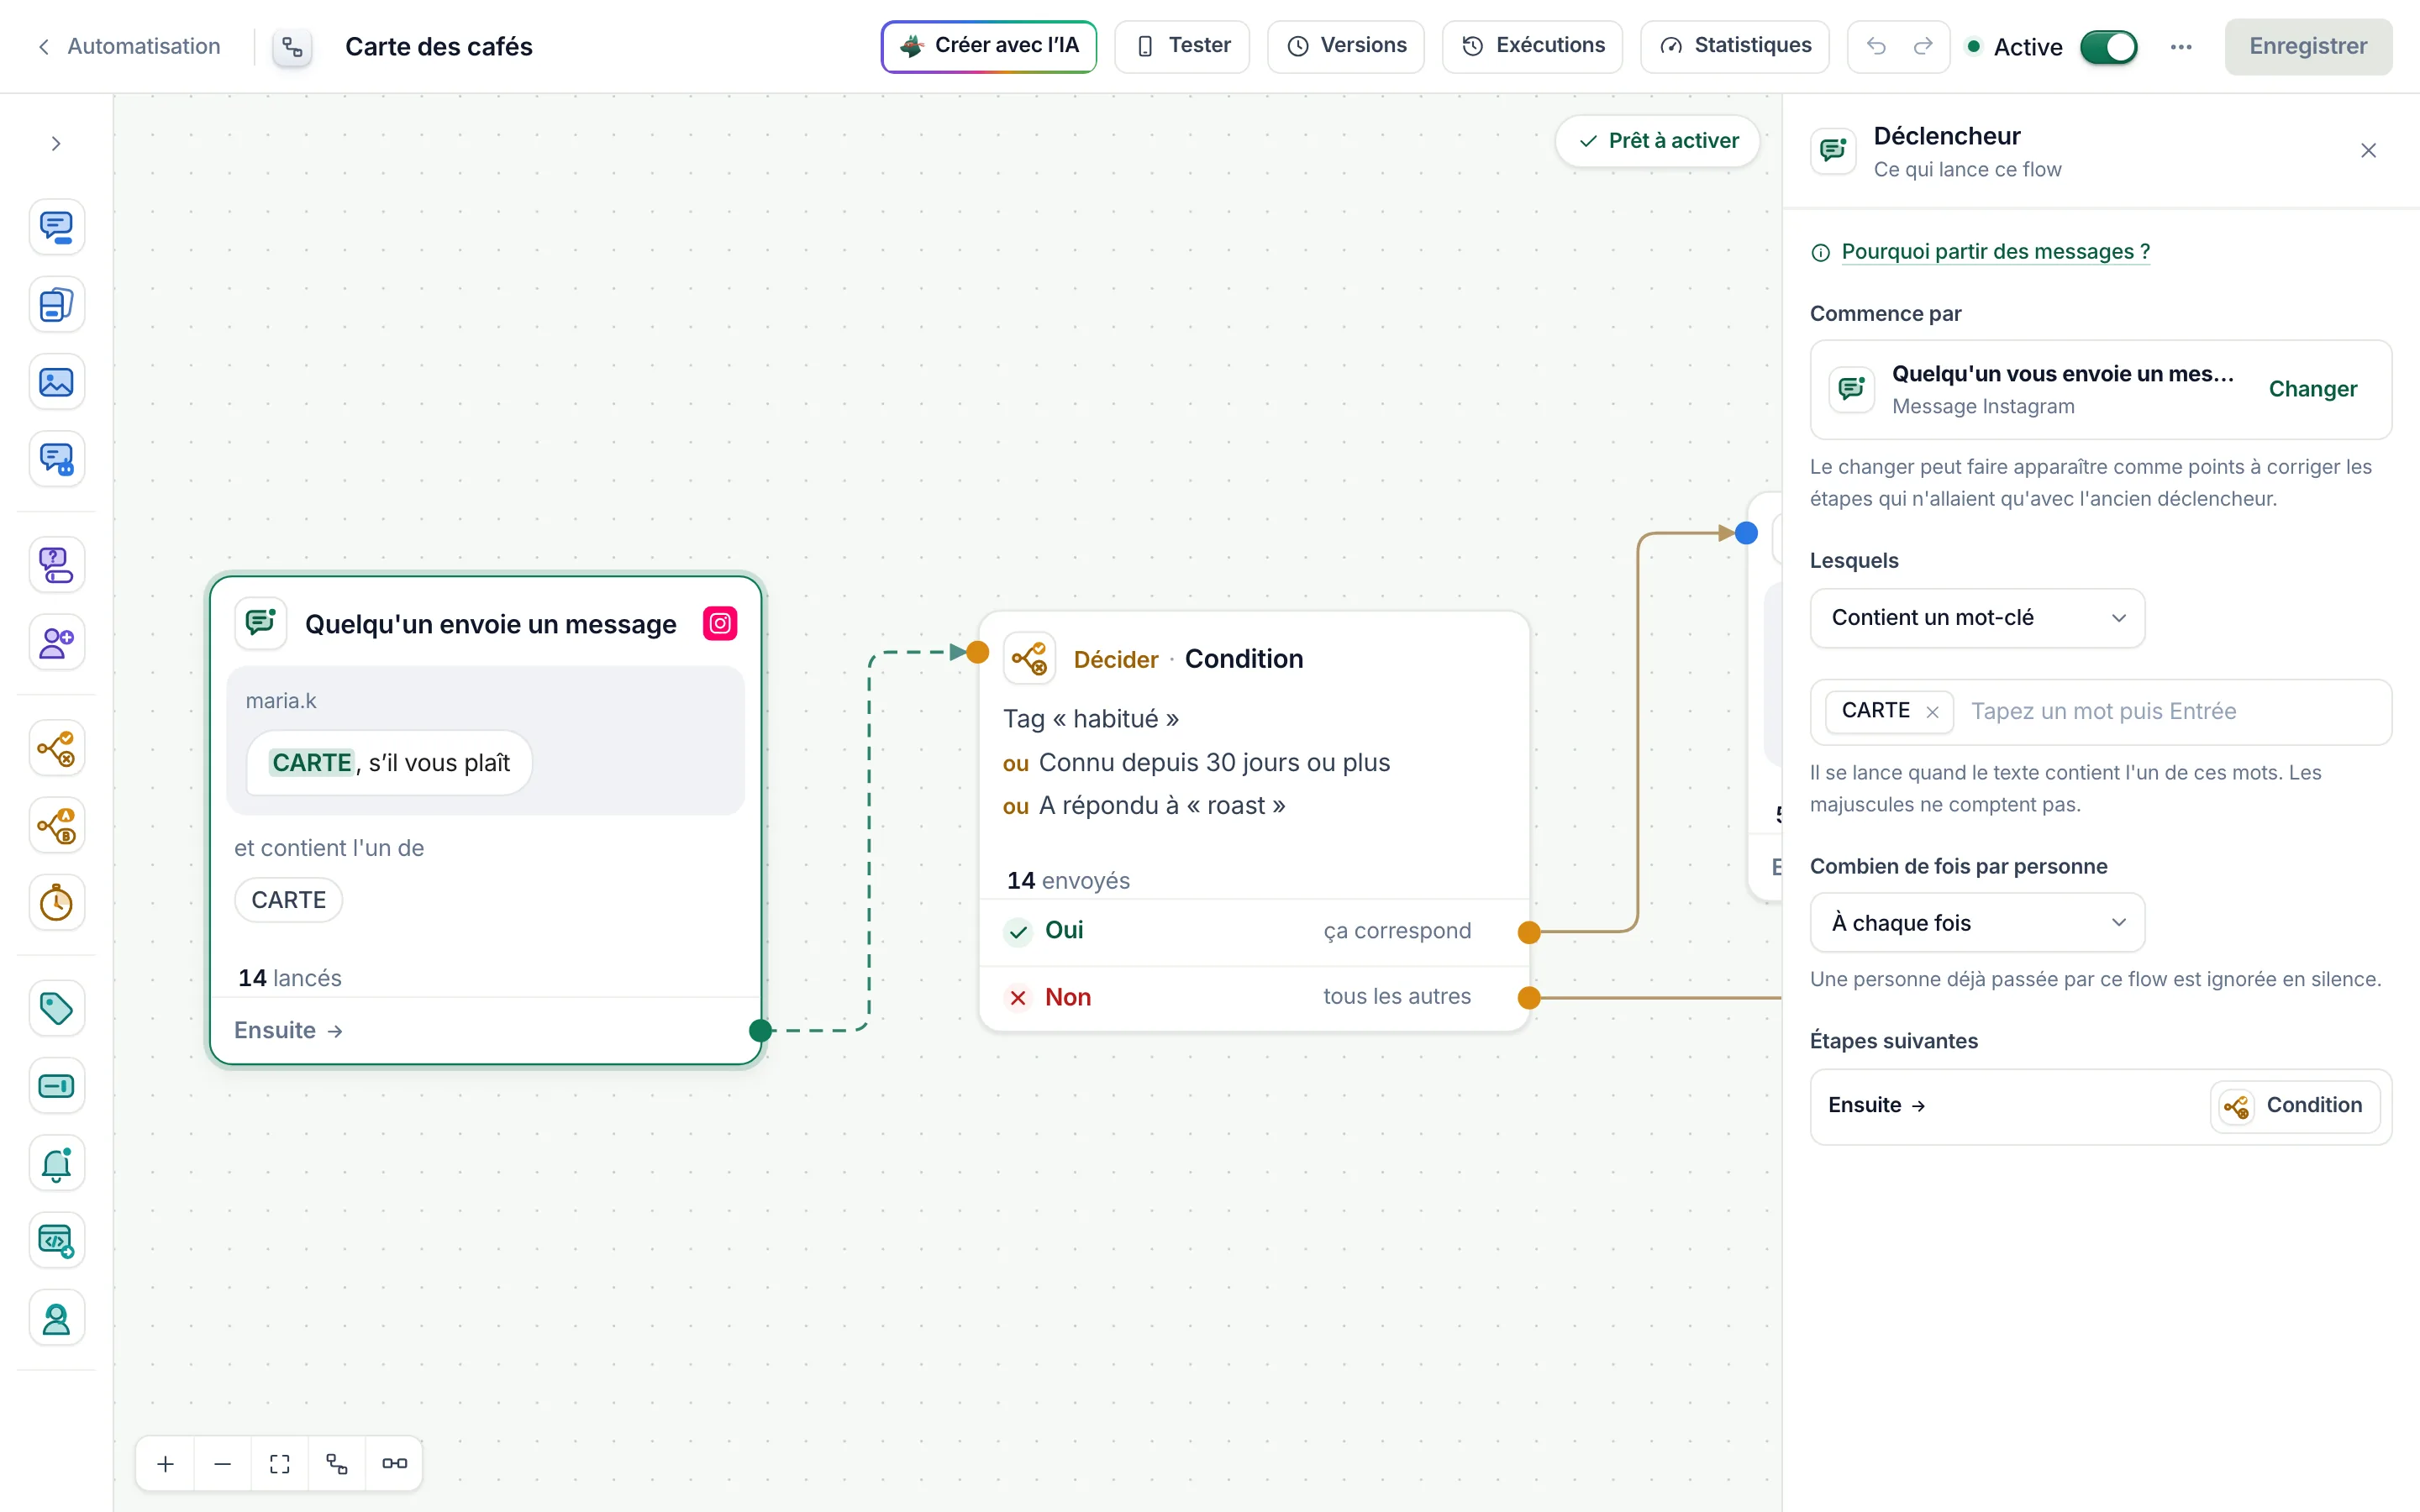Click the Non branch row
The width and height of the screenshot is (2420, 1512).
pos(1254,998)
